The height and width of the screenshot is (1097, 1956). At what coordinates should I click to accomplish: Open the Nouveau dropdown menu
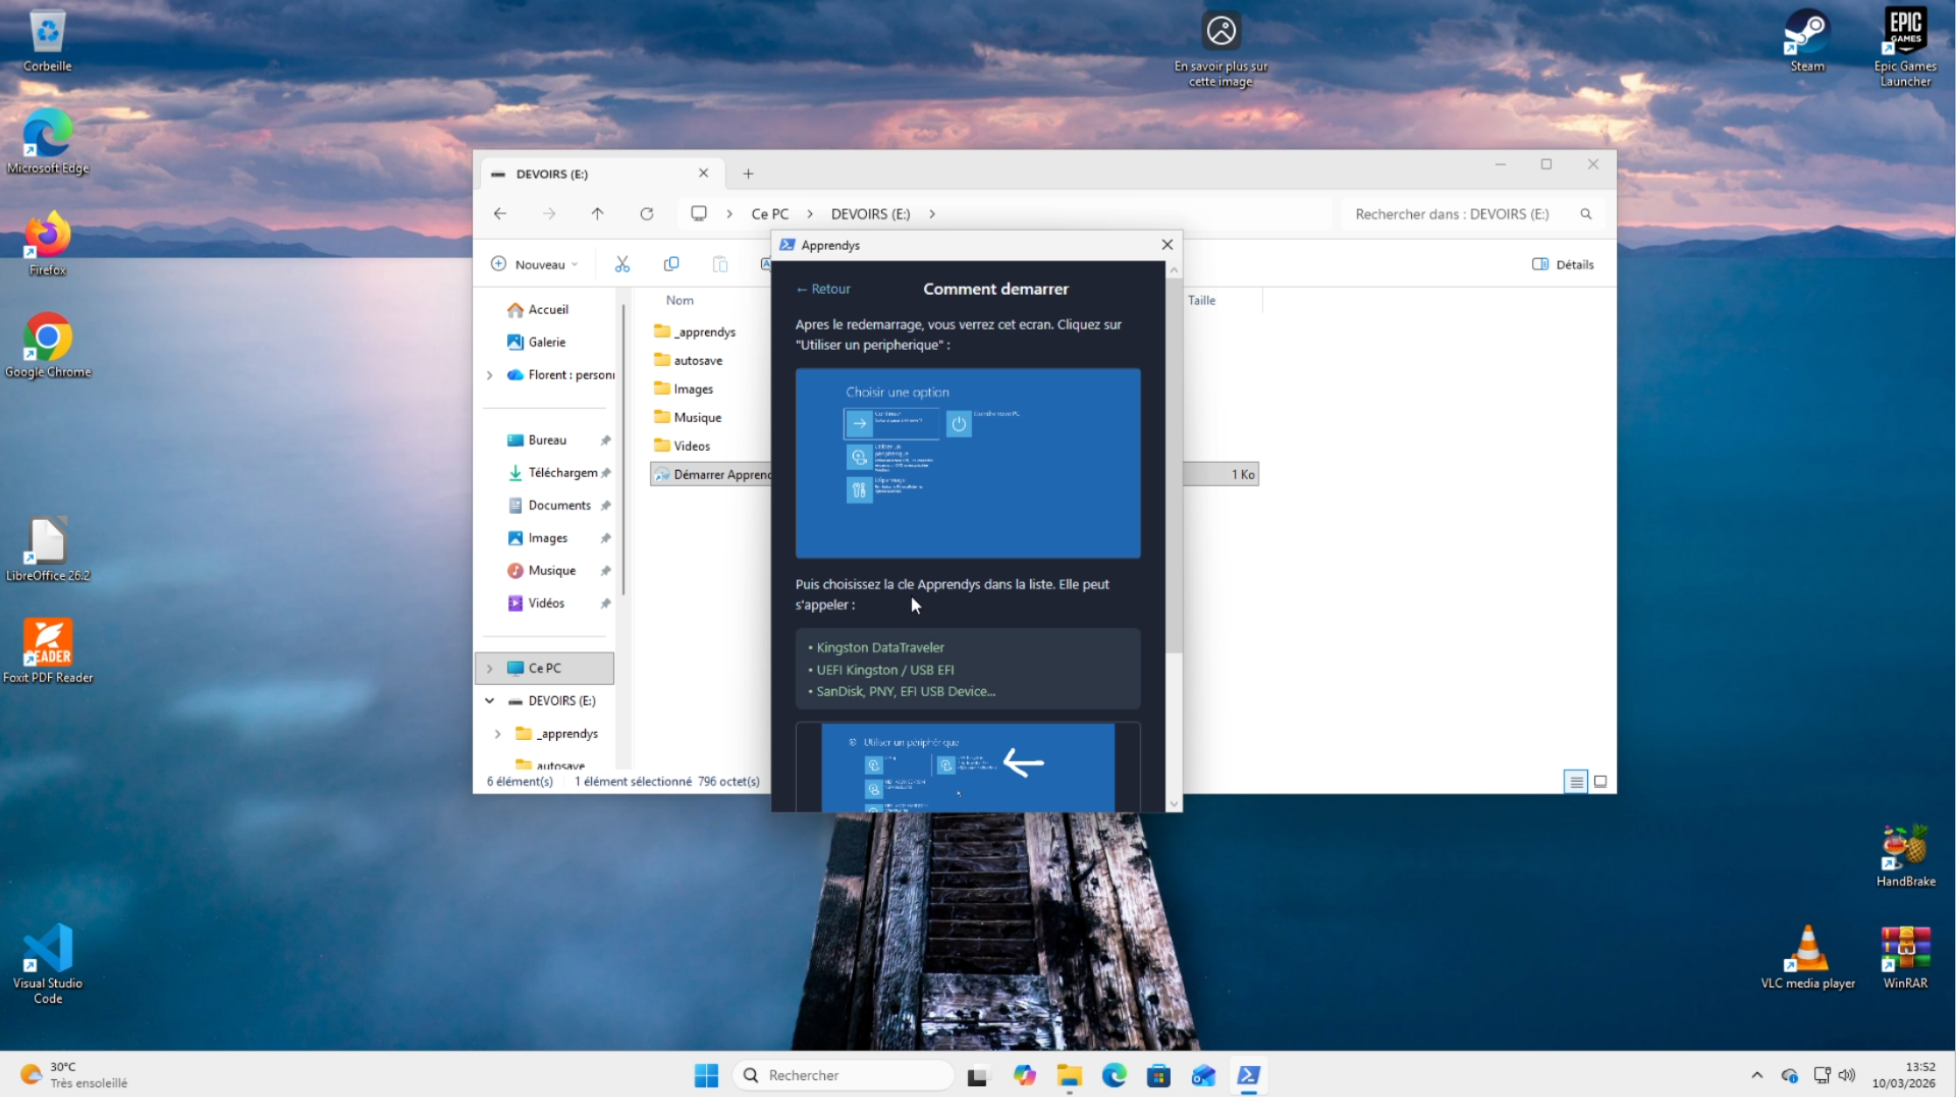(x=535, y=264)
